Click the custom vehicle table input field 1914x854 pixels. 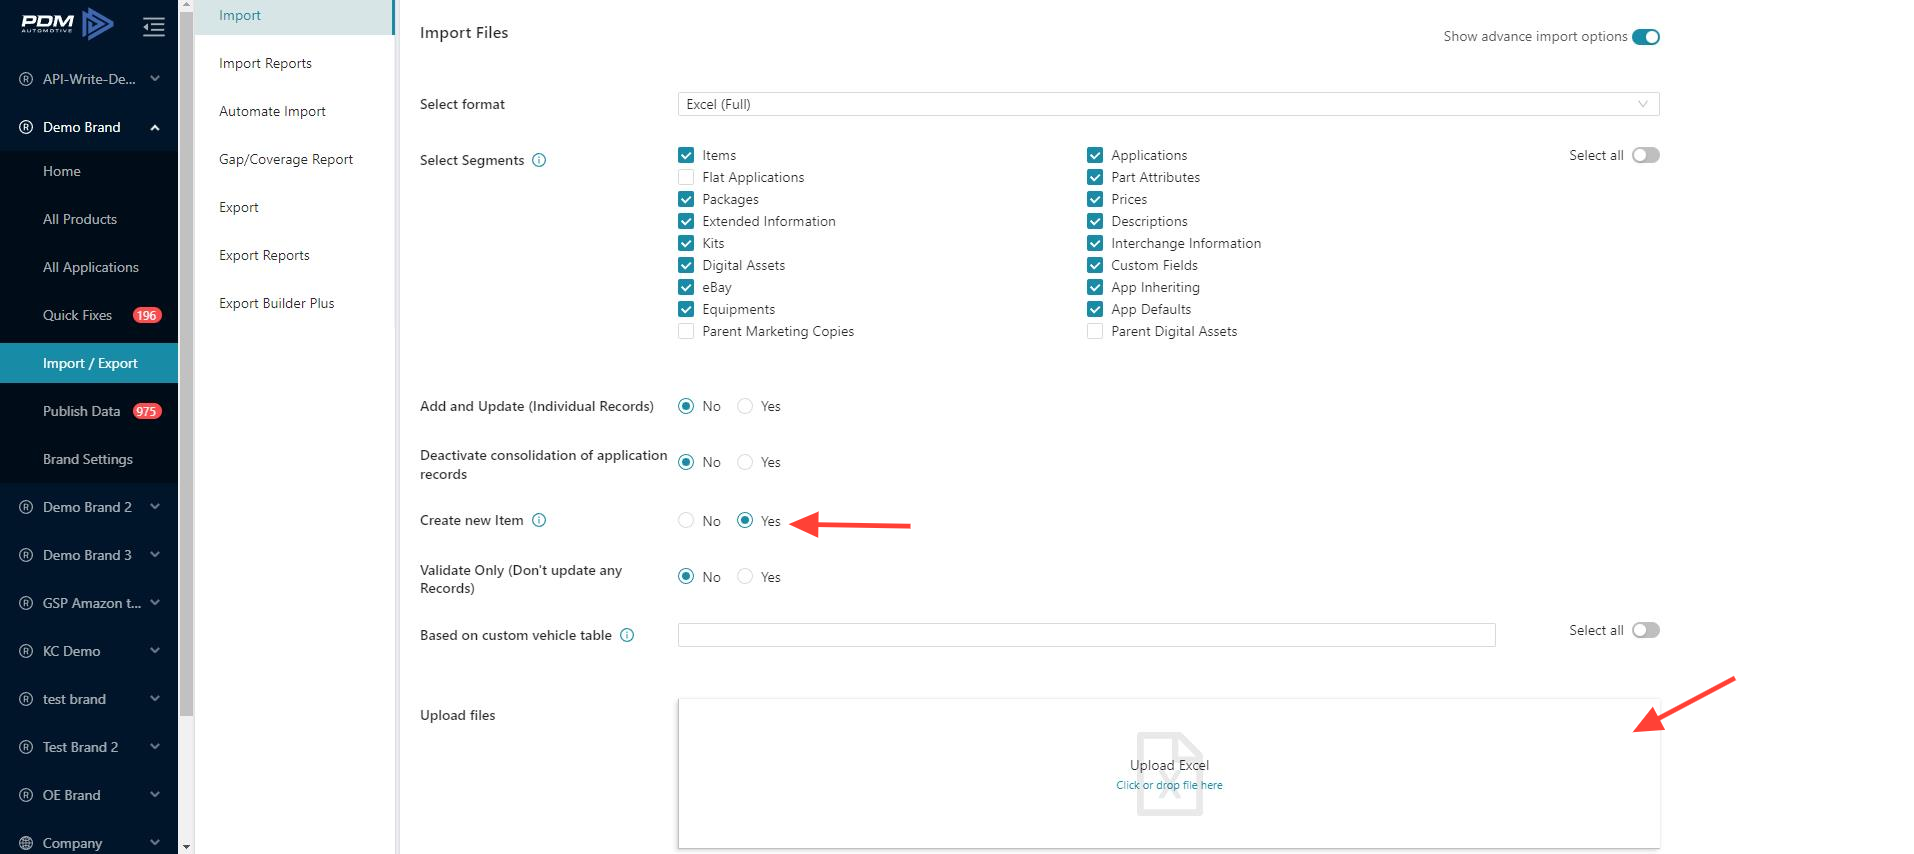tap(1086, 635)
